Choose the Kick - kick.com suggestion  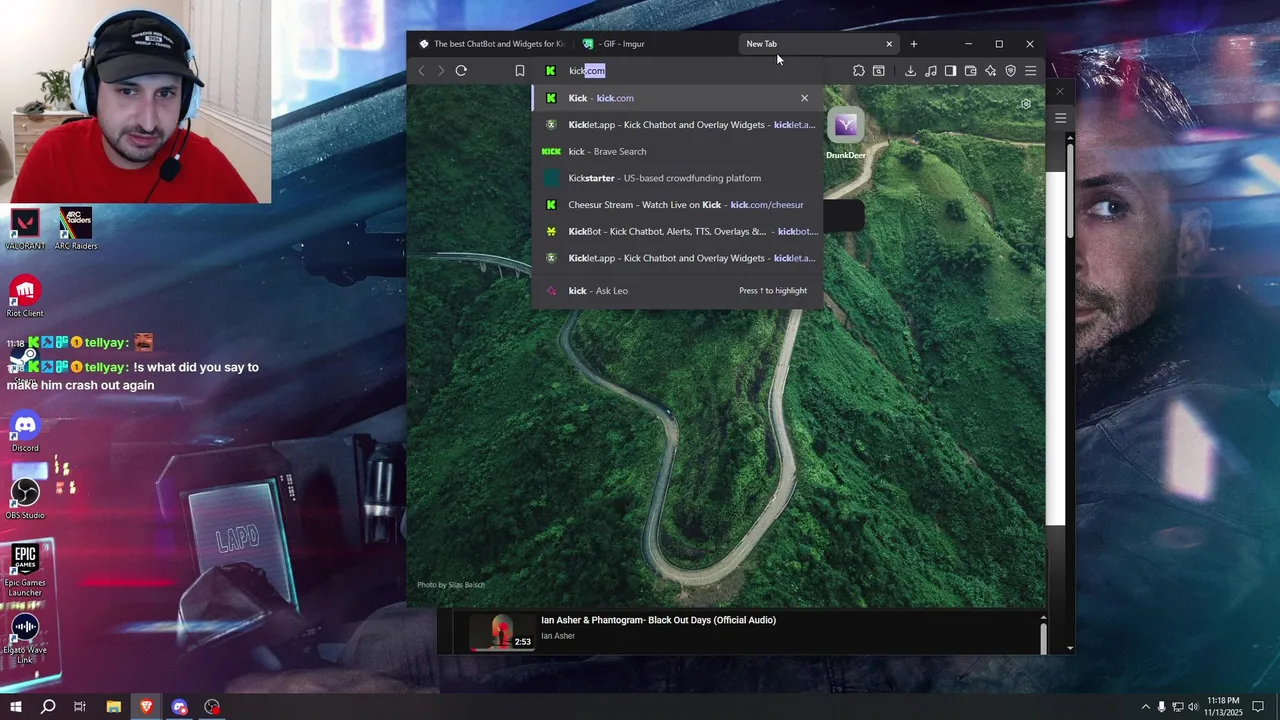click(677, 98)
